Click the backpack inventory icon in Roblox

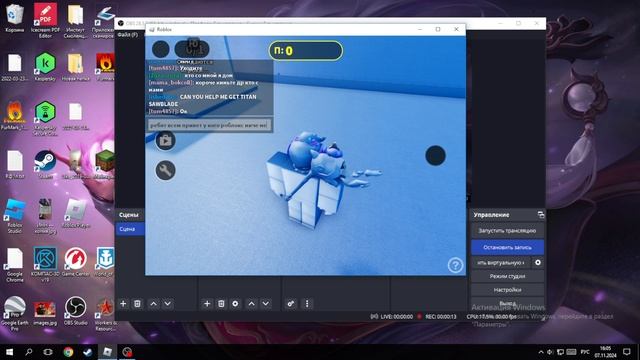click(165, 140)
